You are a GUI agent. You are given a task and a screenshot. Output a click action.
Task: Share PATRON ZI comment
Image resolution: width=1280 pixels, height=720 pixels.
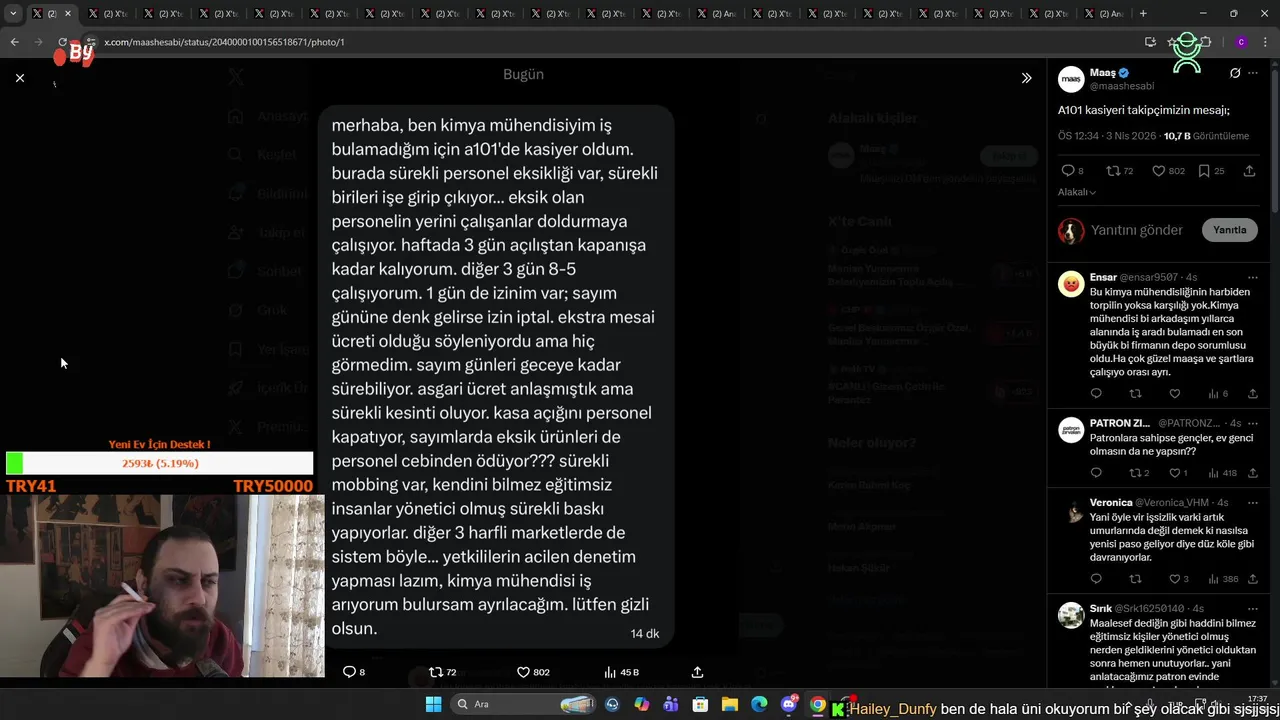pyautogui.click(x=1252, y=473)
